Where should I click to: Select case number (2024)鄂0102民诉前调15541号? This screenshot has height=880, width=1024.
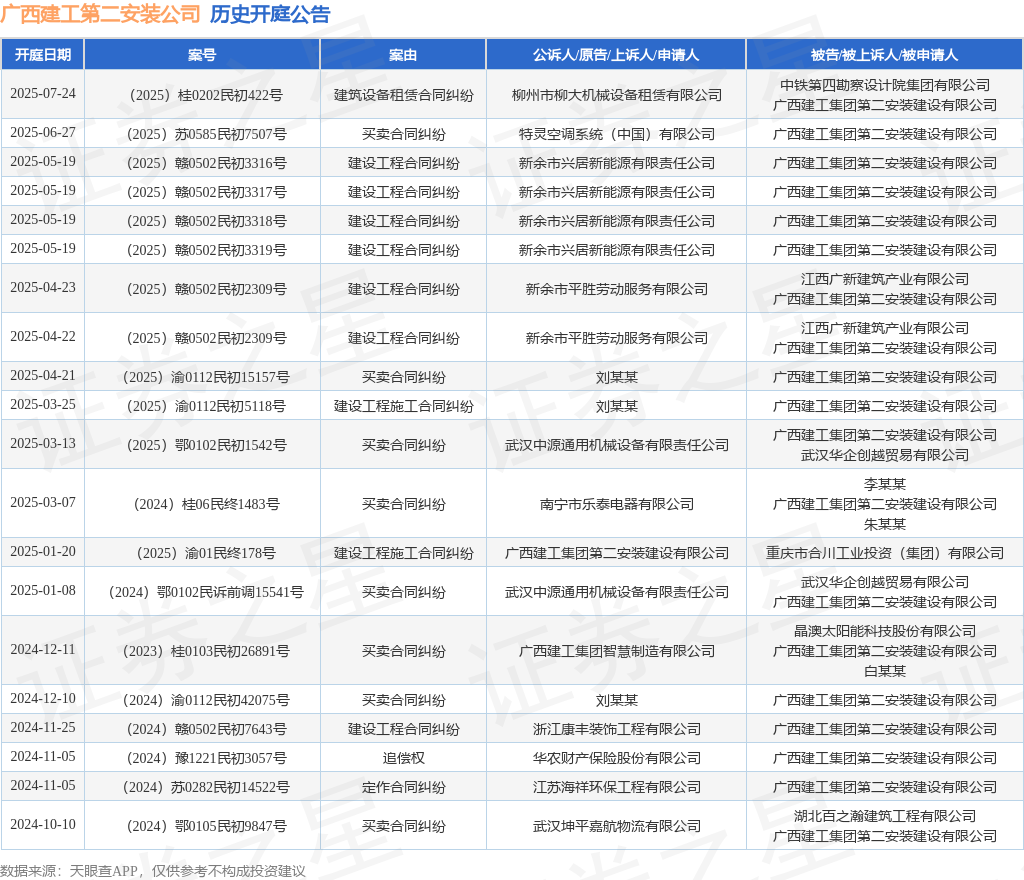(206, 592)
